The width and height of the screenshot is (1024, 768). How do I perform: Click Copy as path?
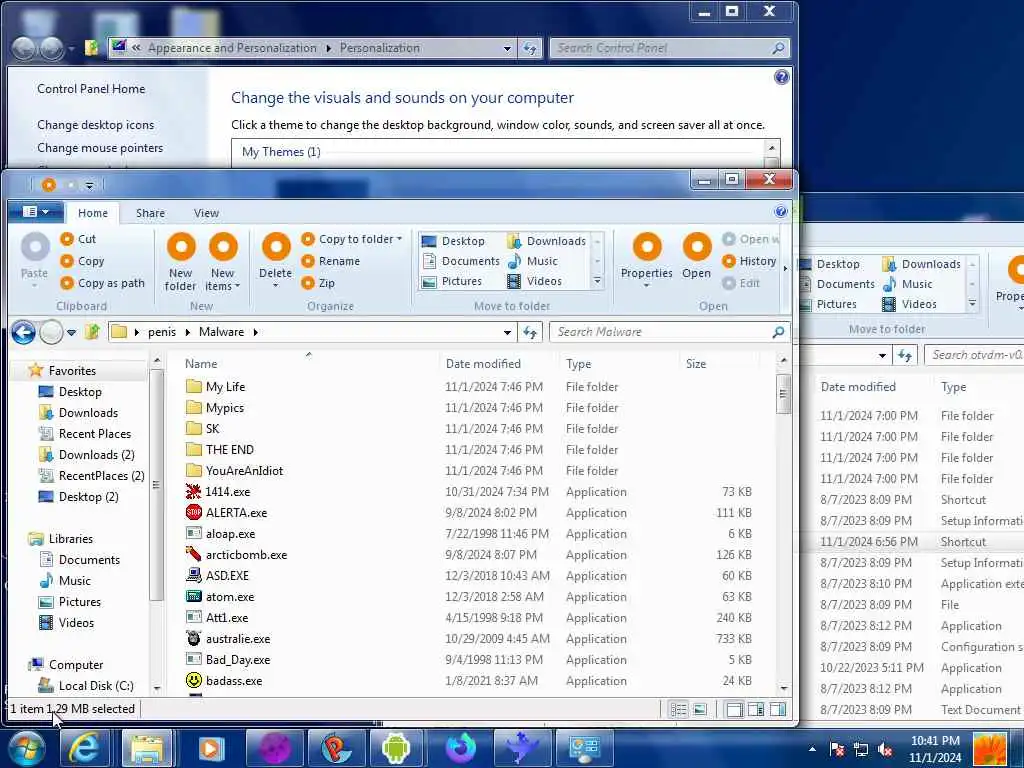(x=103, y=283)
